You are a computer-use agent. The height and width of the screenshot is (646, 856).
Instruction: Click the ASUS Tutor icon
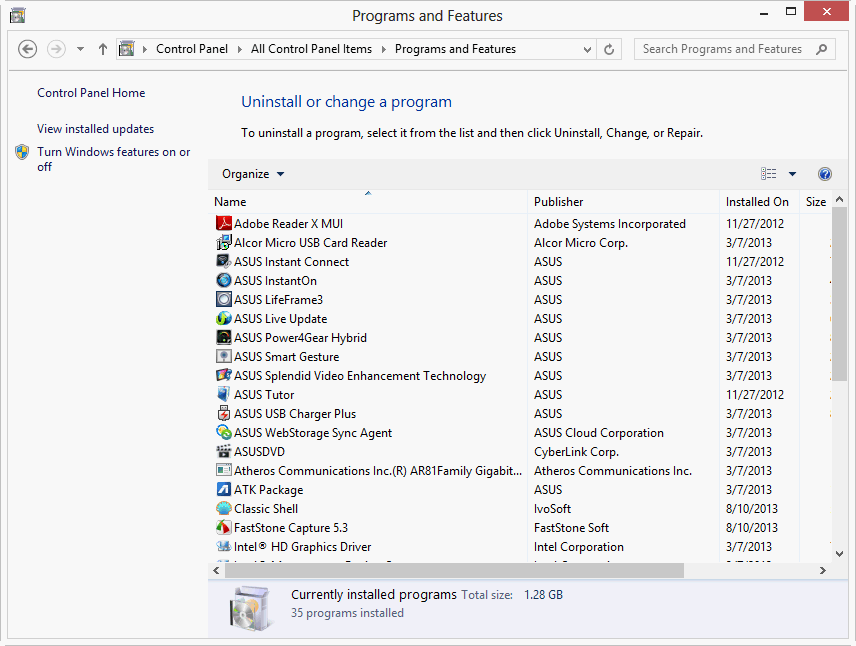tap(224, 394)
